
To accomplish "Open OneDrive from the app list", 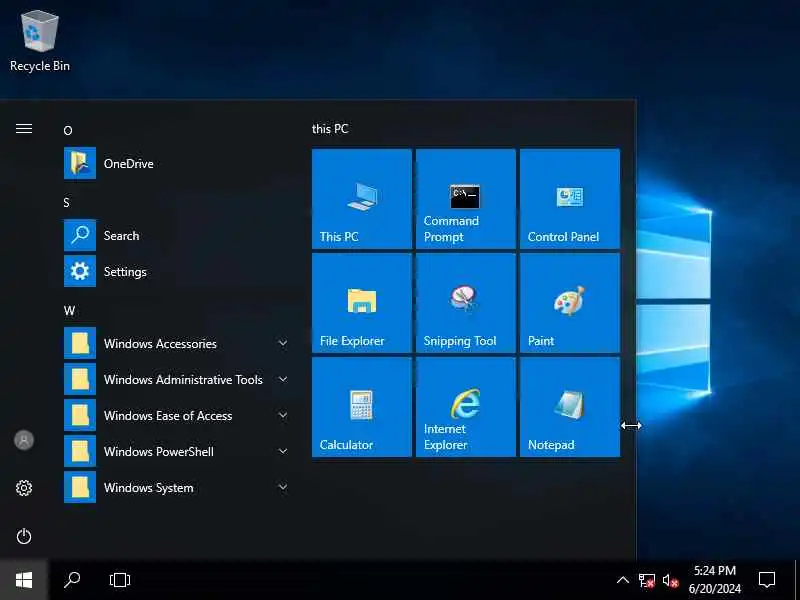I will [x=176, y=163].
